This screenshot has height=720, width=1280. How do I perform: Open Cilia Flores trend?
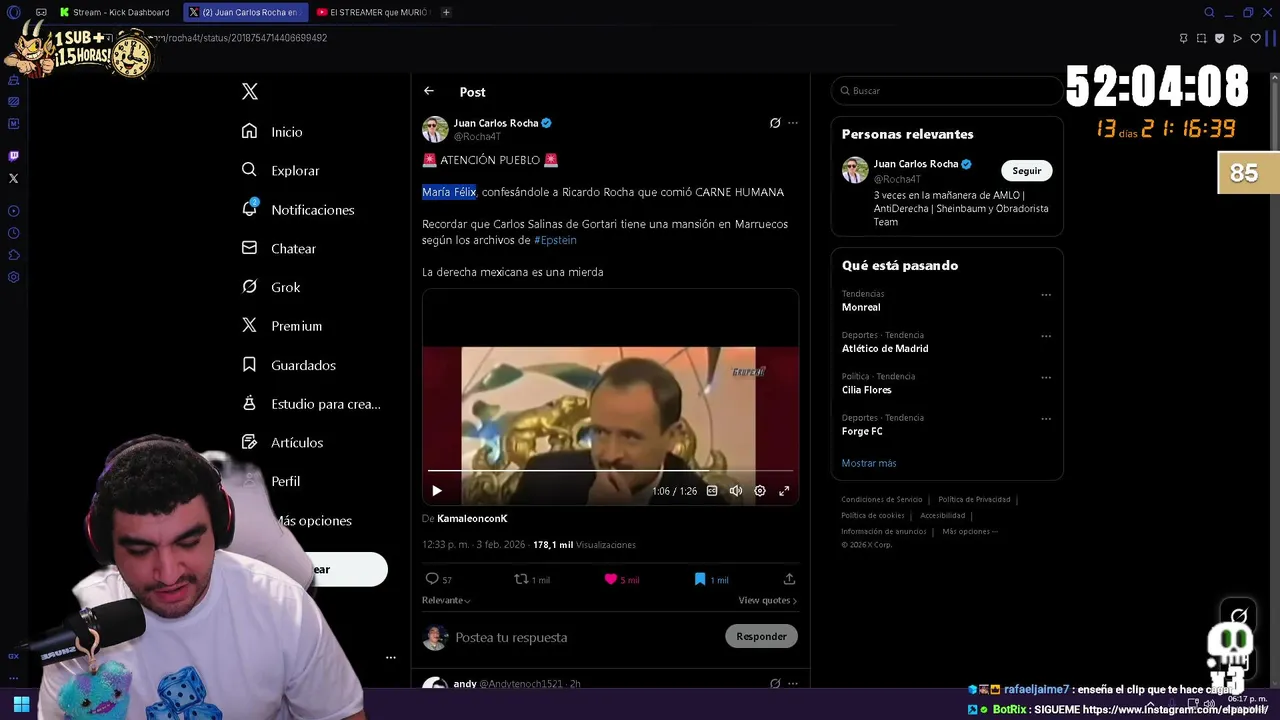(866, 390)
